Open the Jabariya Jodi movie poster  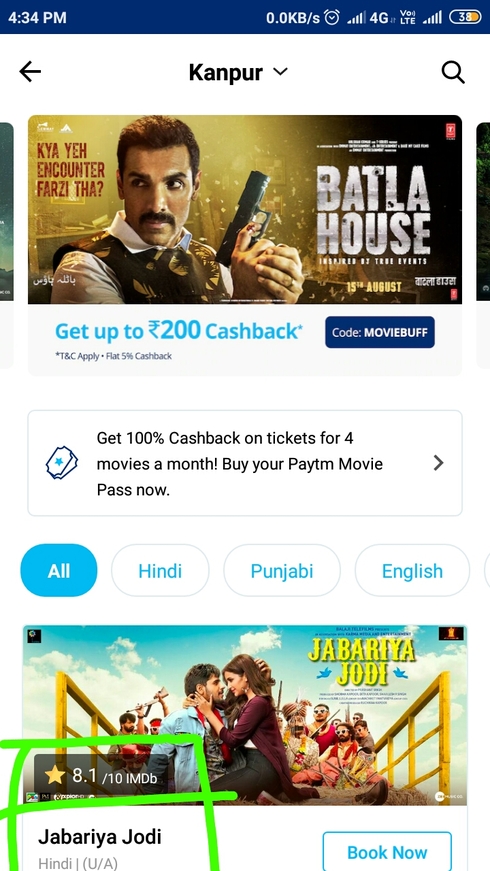[x=245, y=715]
